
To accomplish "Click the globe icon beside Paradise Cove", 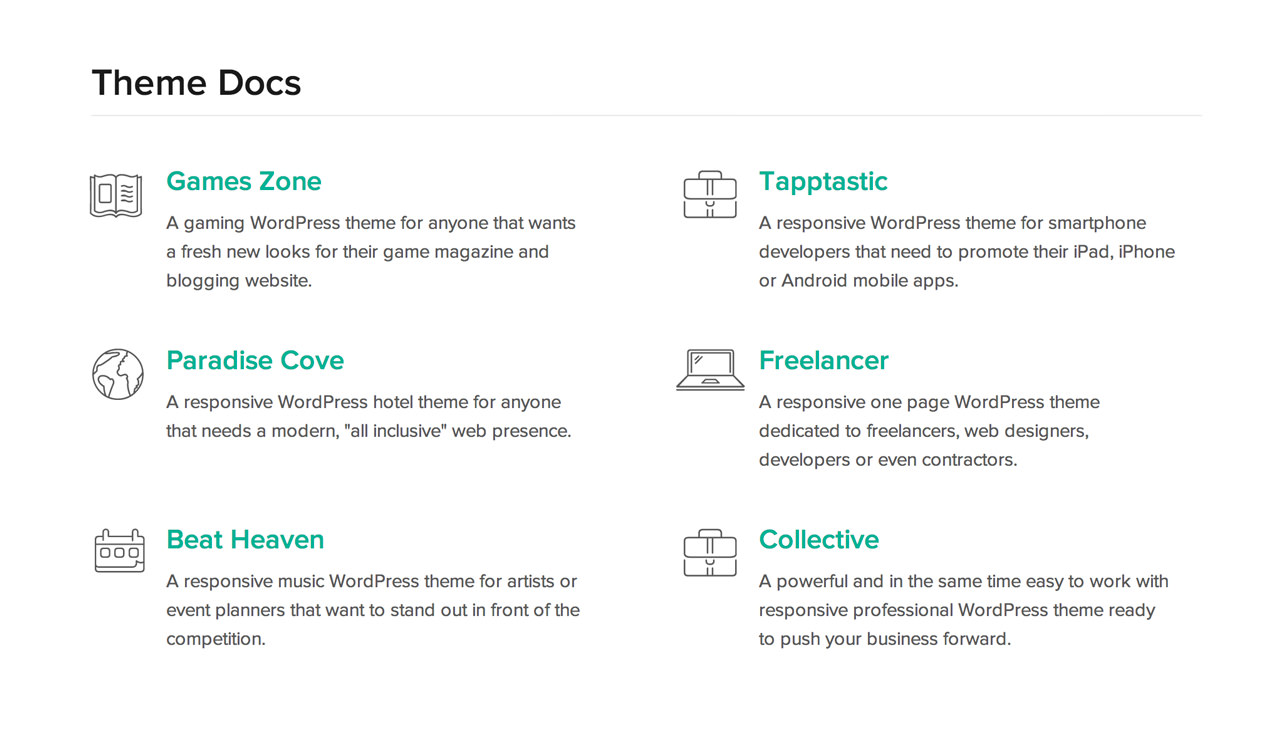I will point(118,374).
